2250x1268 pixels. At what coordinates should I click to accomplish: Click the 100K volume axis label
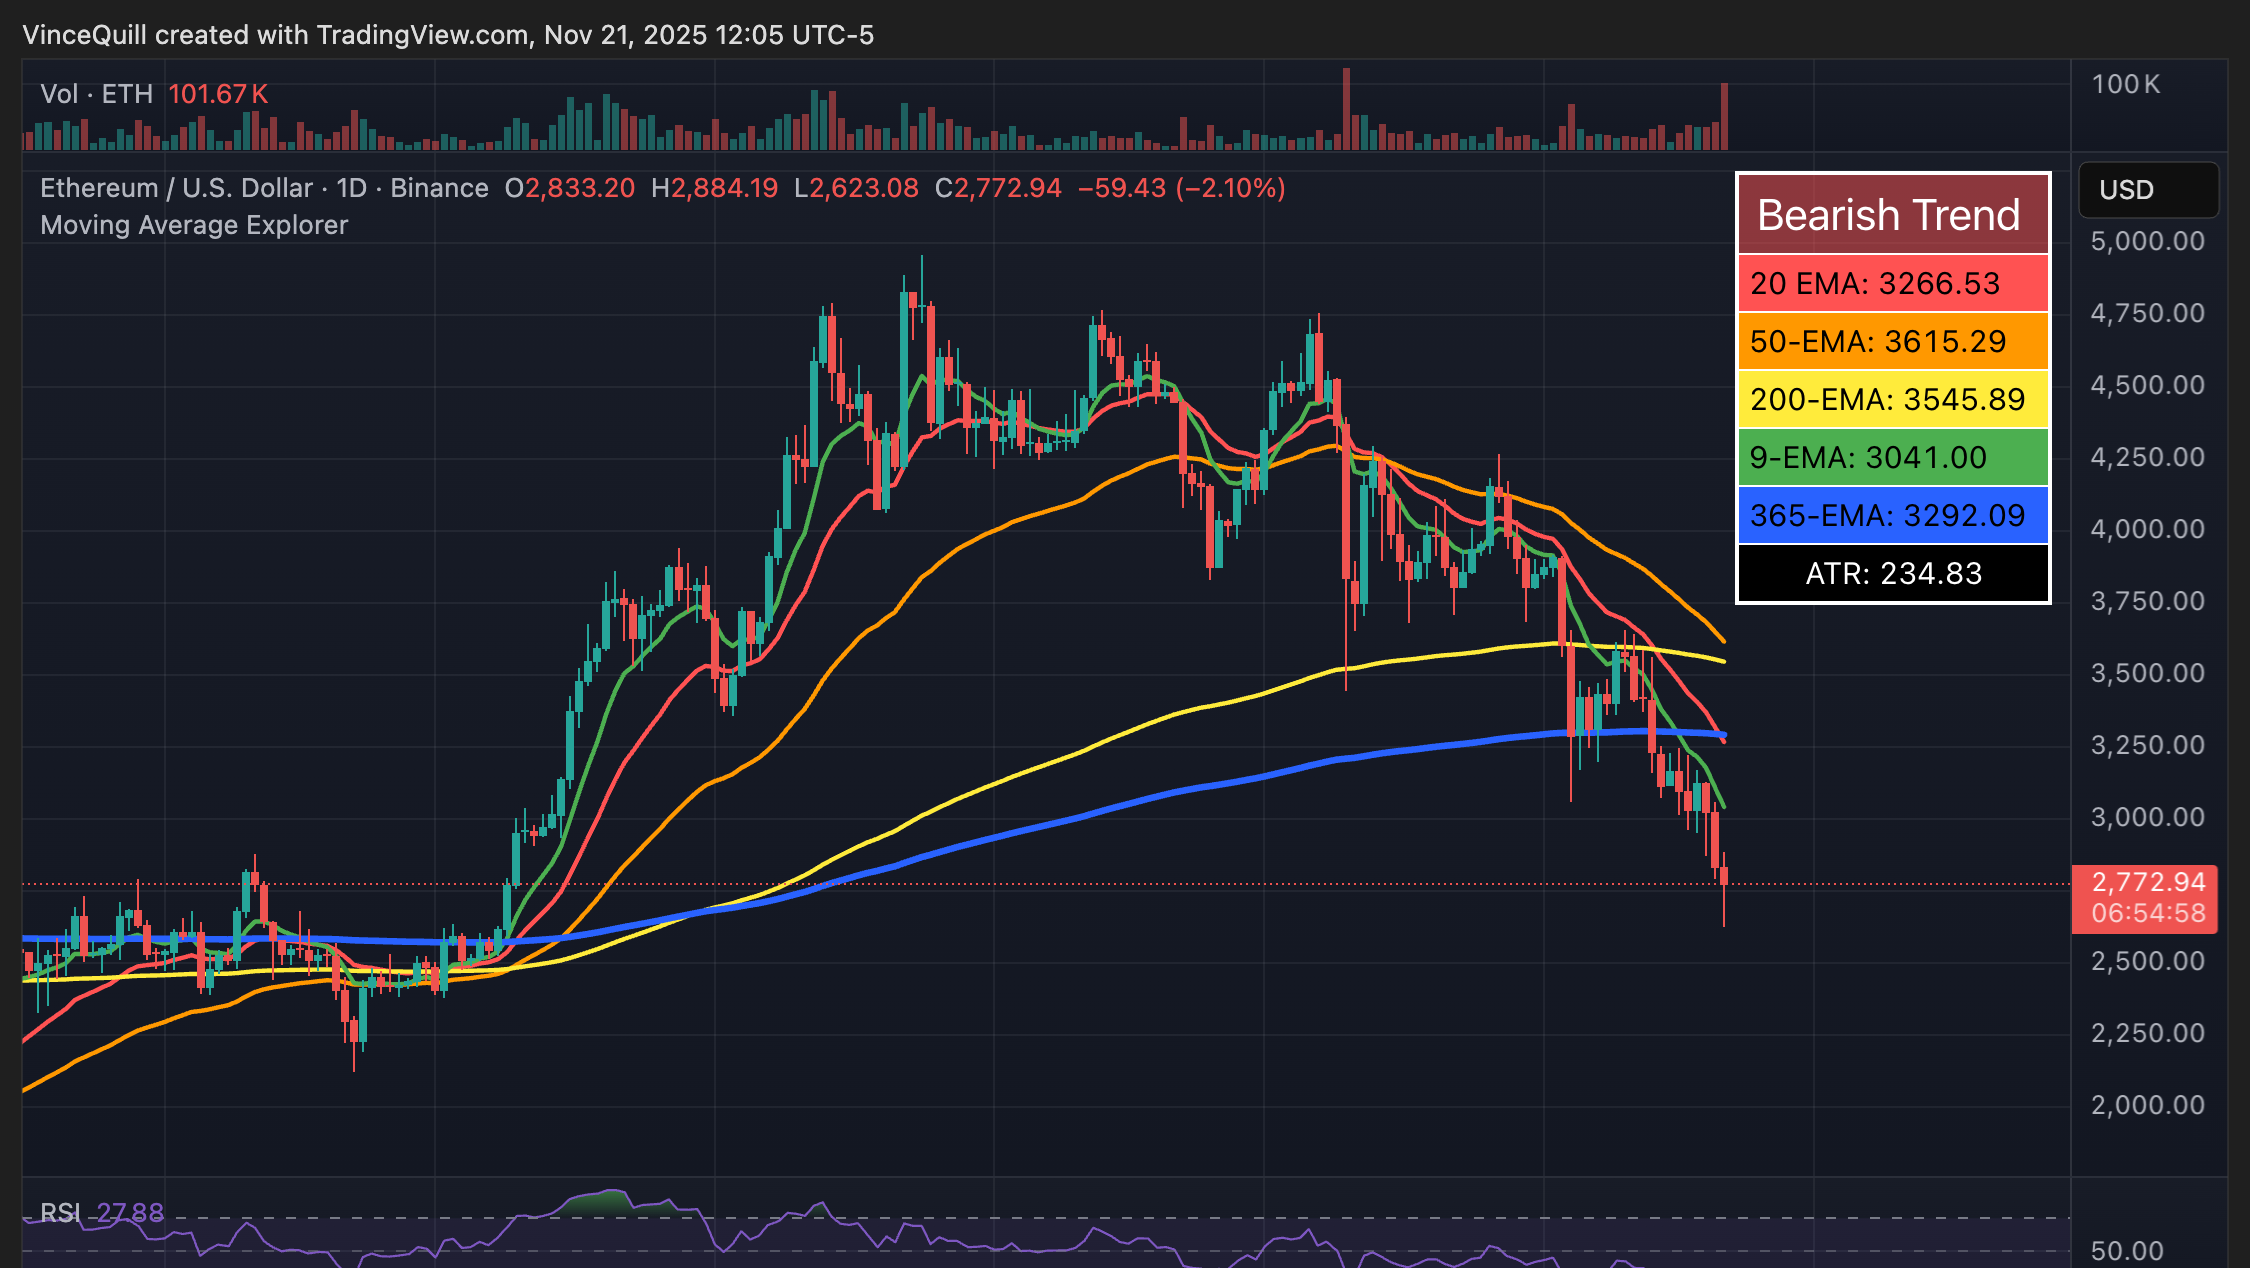[2125, 84]
